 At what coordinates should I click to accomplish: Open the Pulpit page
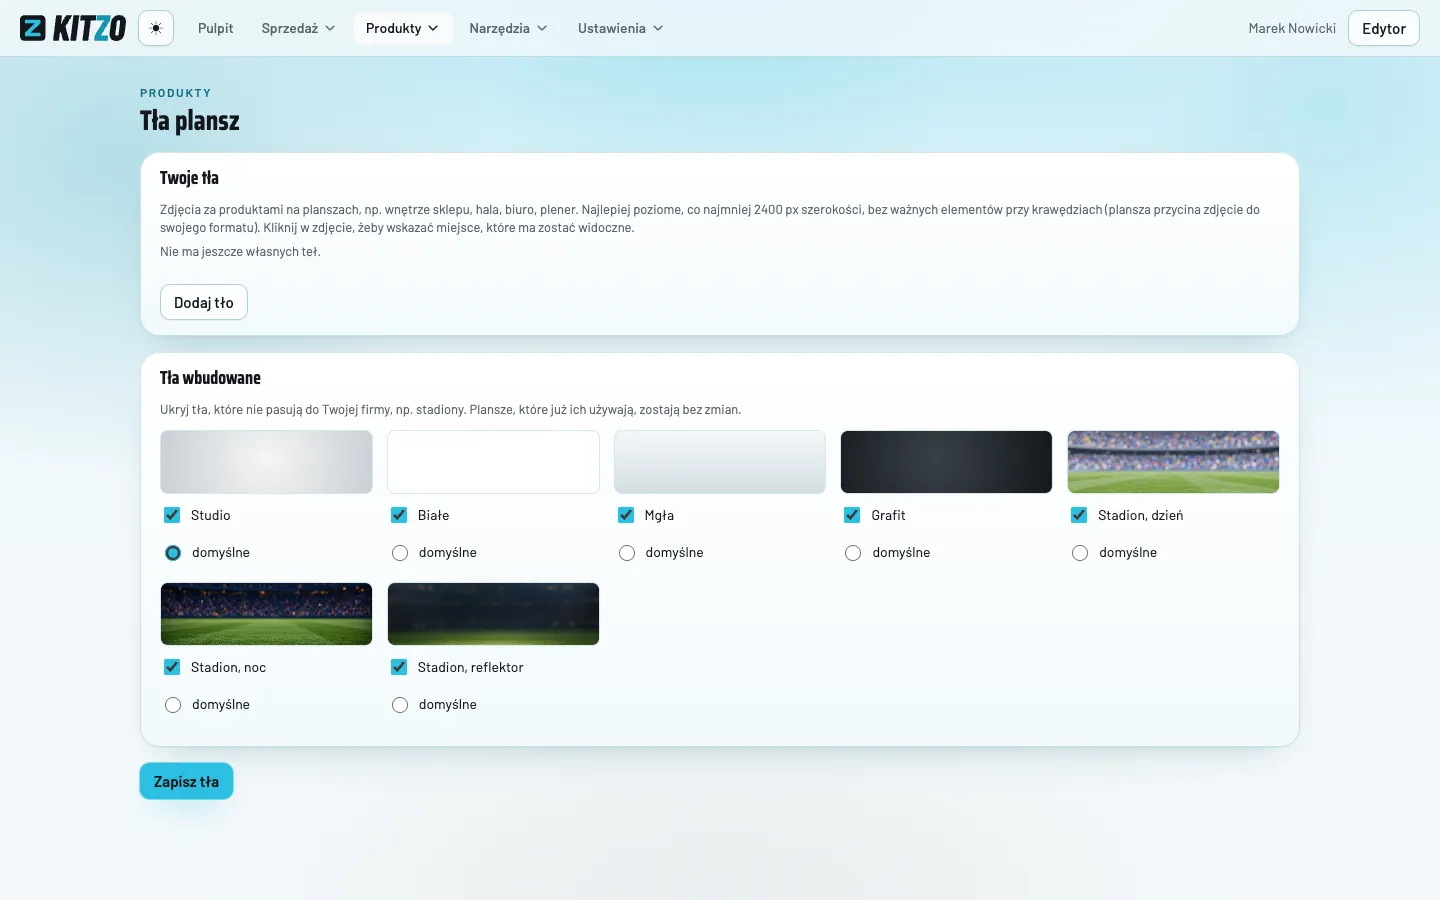pos(215,28)
